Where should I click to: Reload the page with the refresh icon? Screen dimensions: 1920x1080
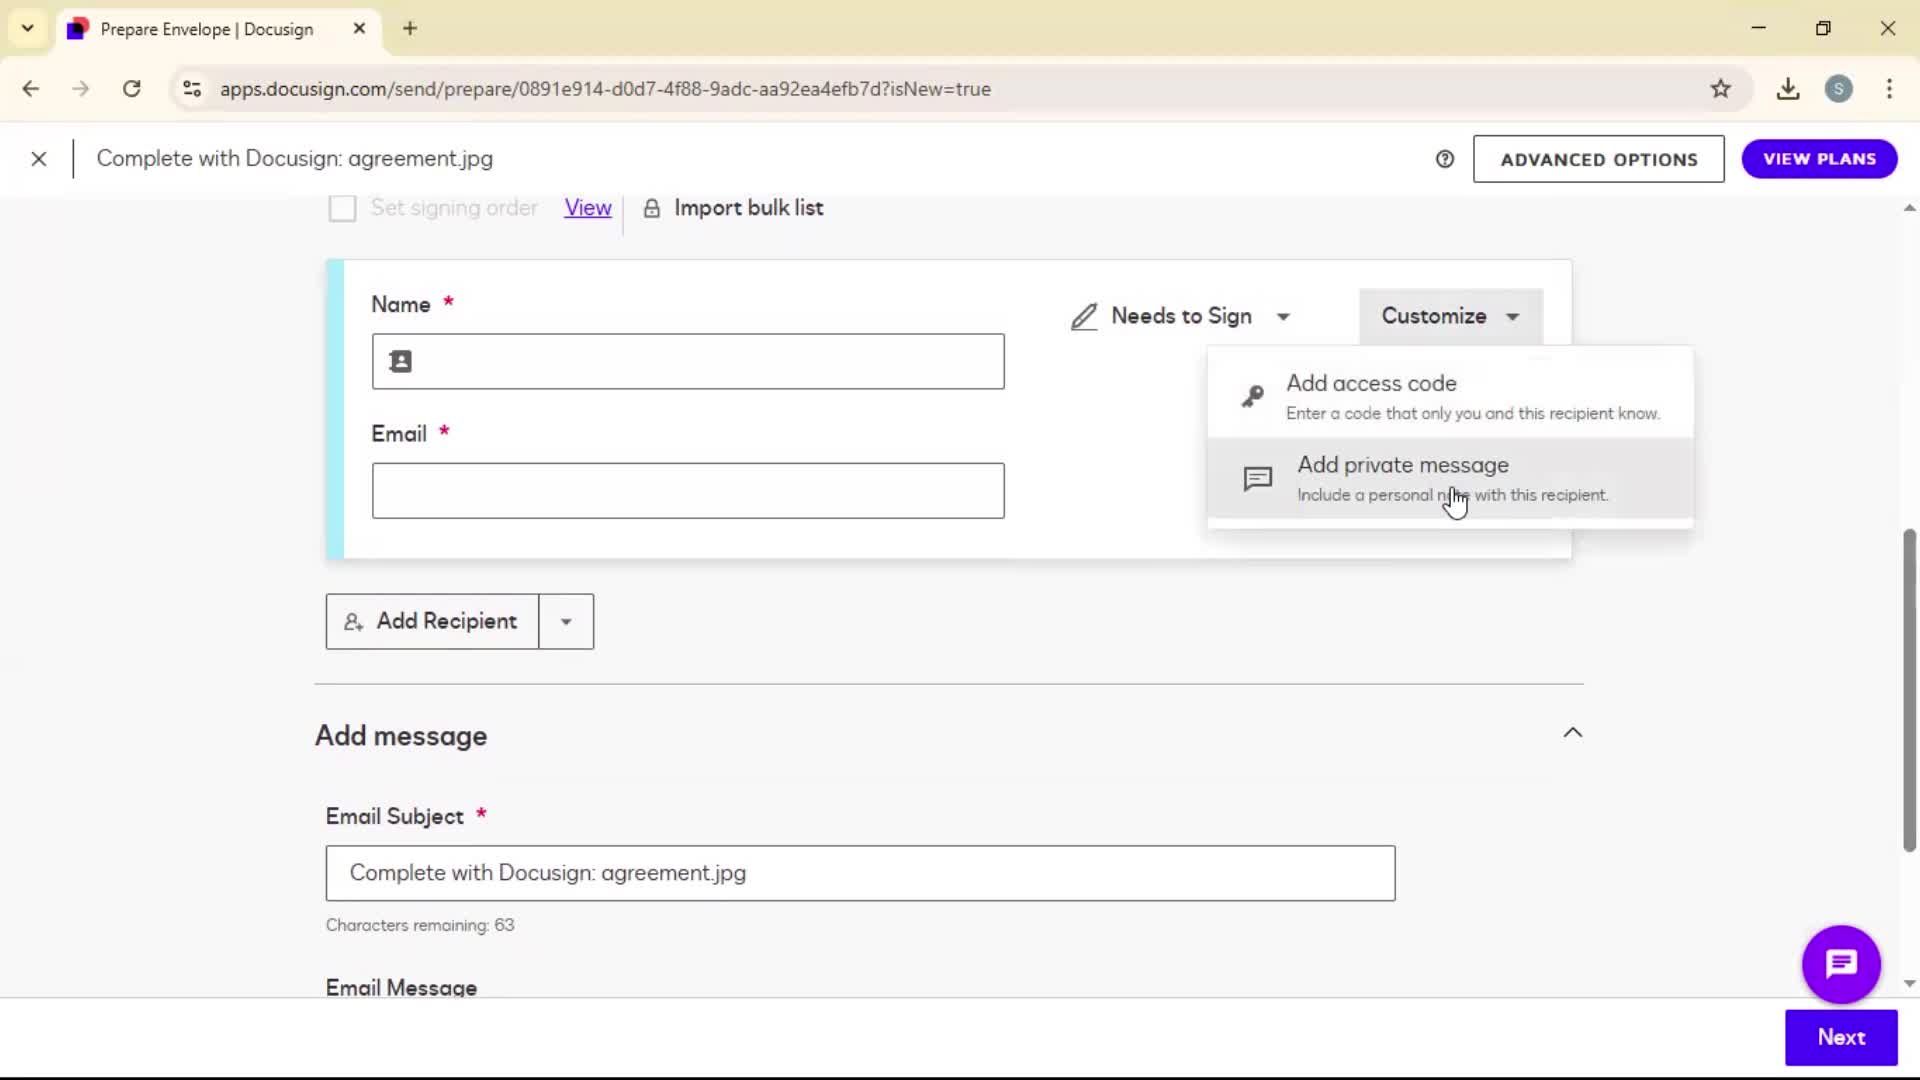point(131,89)
